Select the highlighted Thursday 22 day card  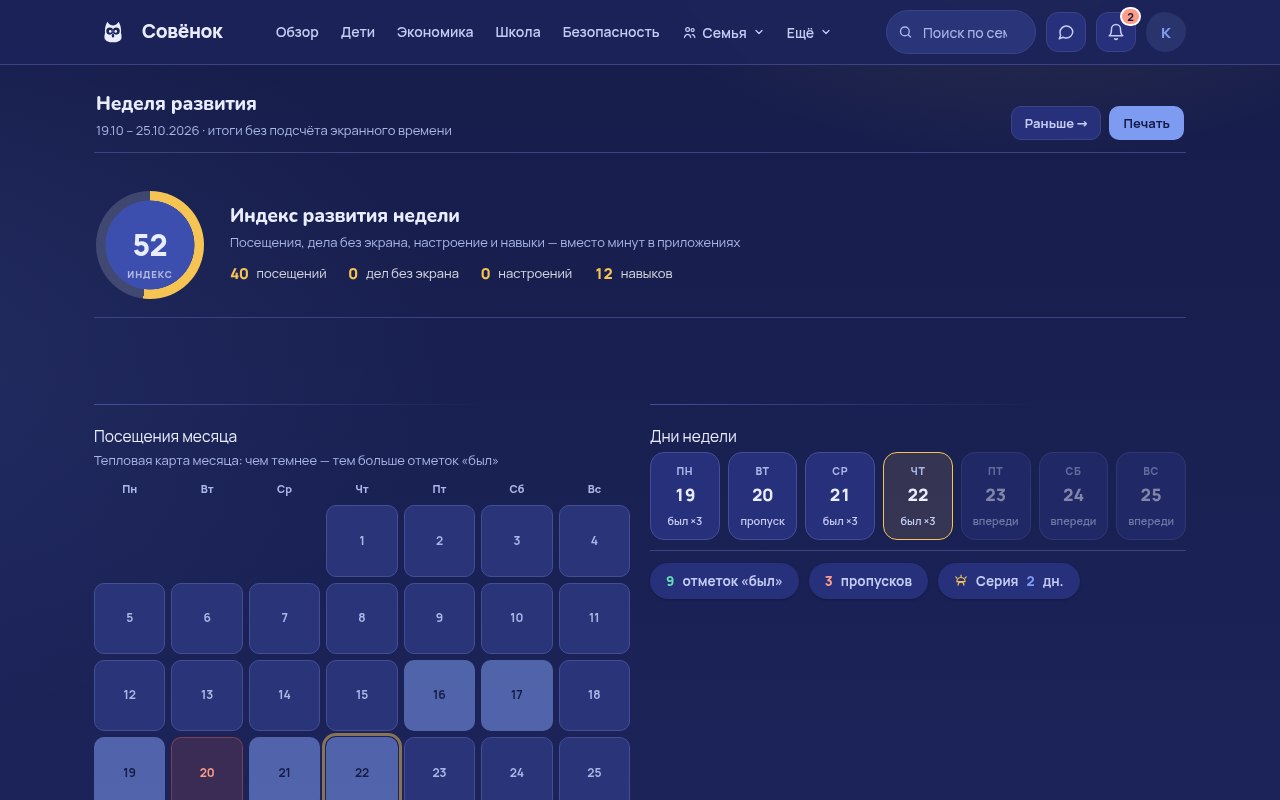(x=918, y=496)
